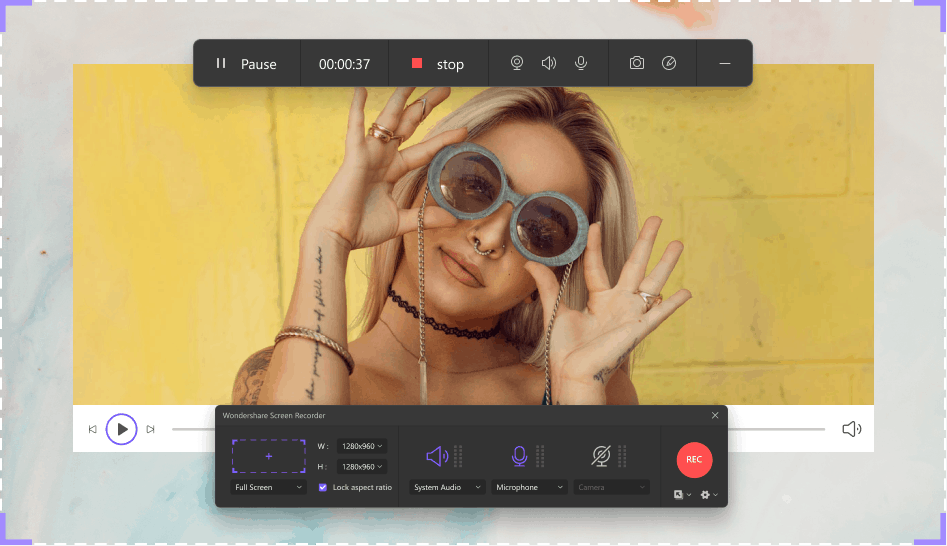Screen dimensions: 947x546
Task: Minimize the recording toolbar
Action: pyautogui.click(x=725, y=63)
